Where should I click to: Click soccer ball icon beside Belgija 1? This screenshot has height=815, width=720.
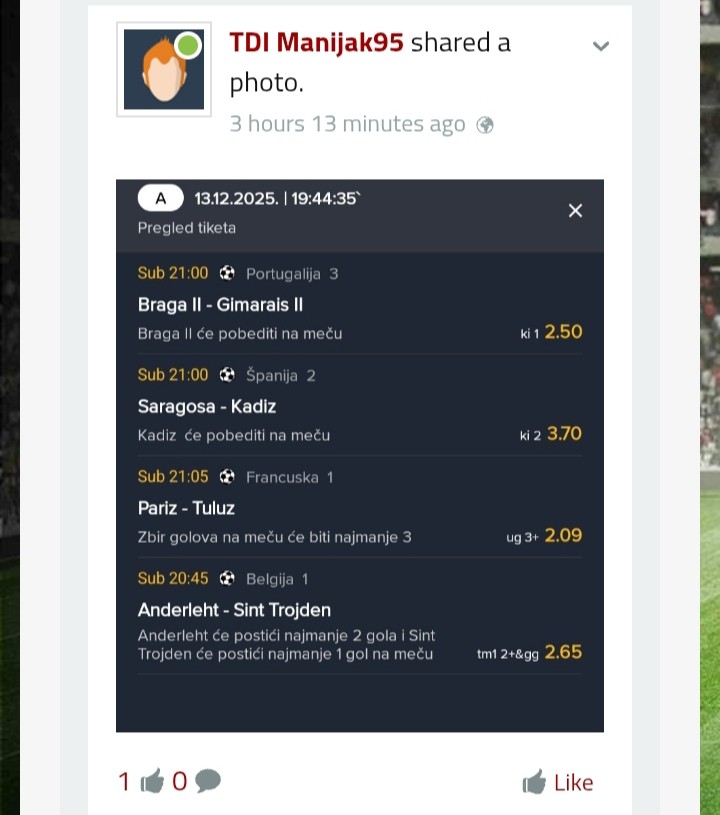point(227,579)
